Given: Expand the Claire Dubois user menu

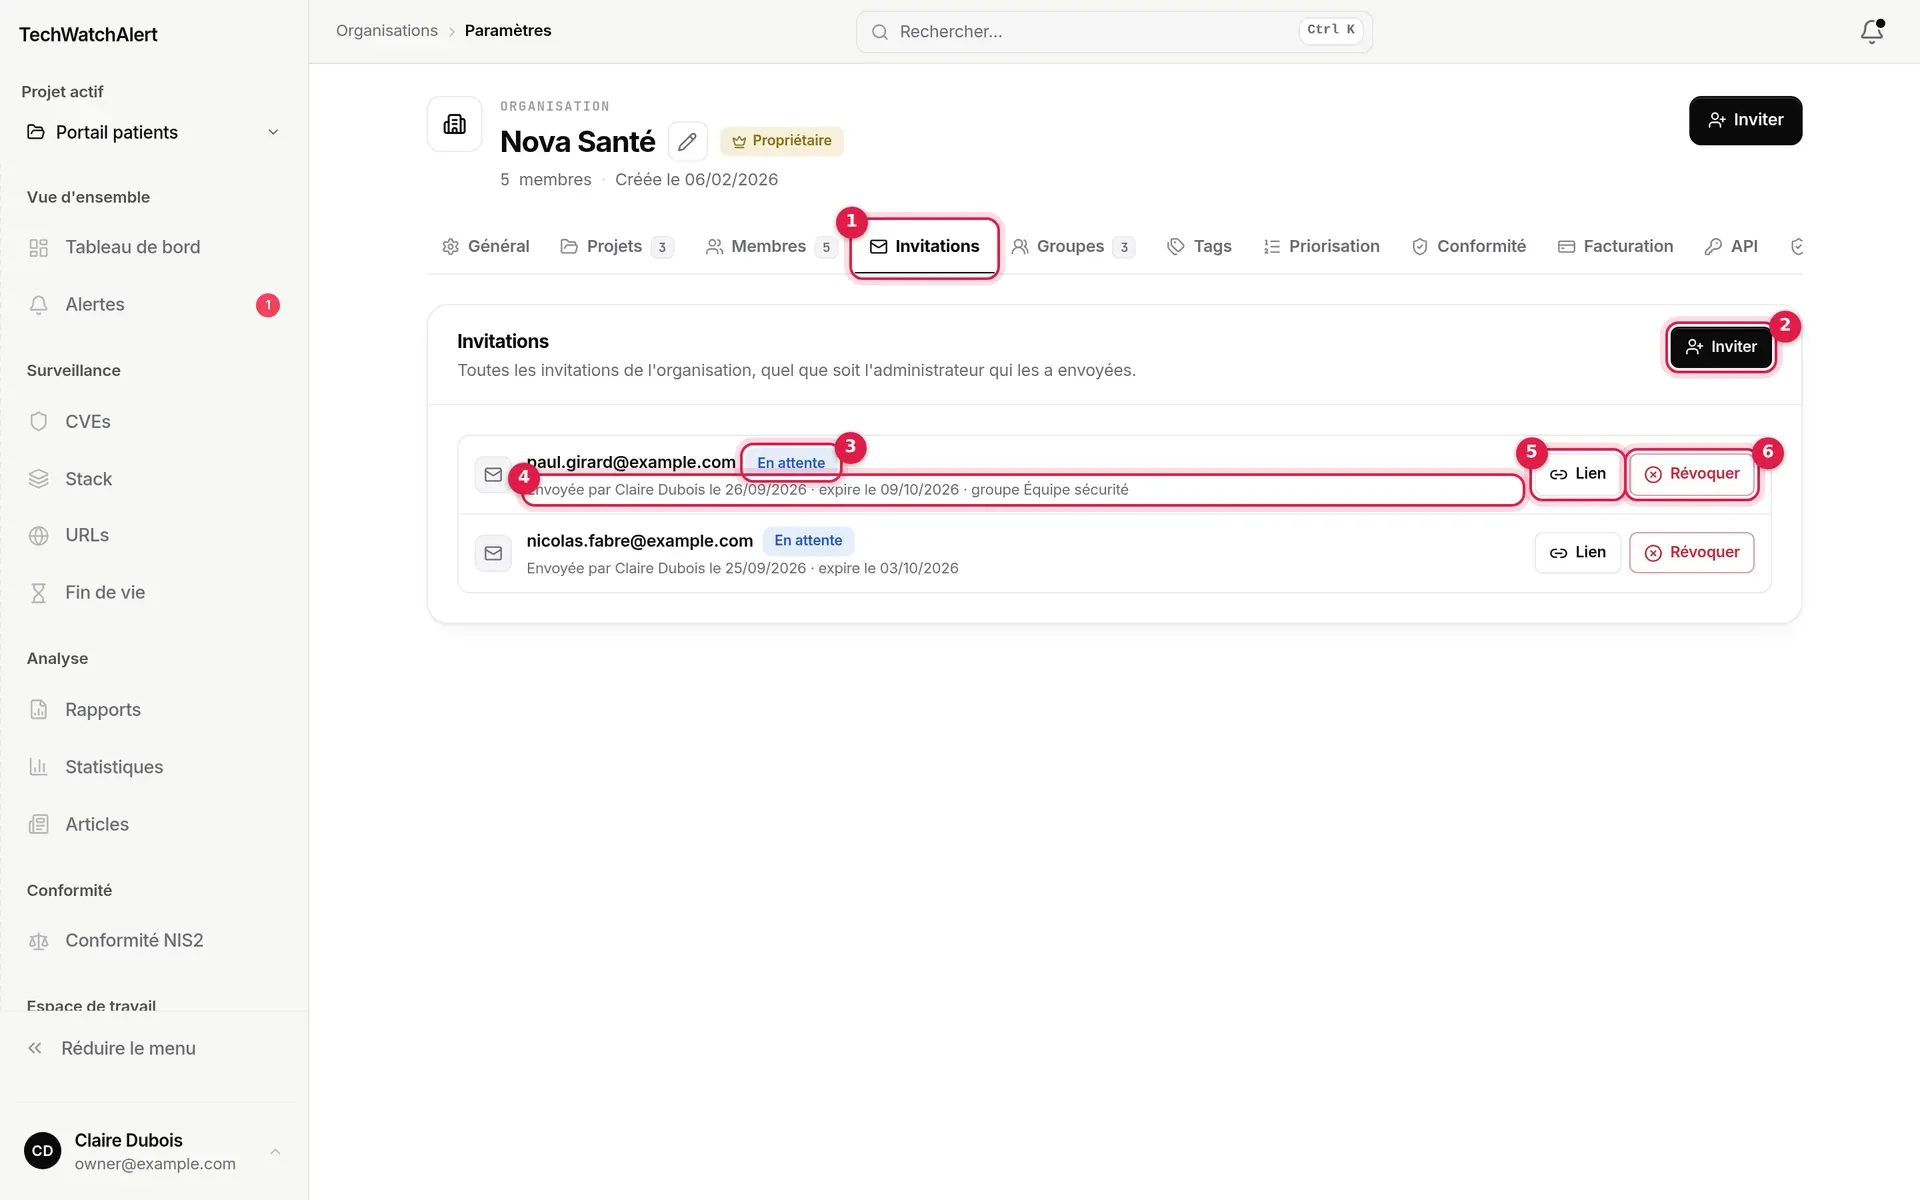Looking at the screenshot, I should click(152, 1151).
